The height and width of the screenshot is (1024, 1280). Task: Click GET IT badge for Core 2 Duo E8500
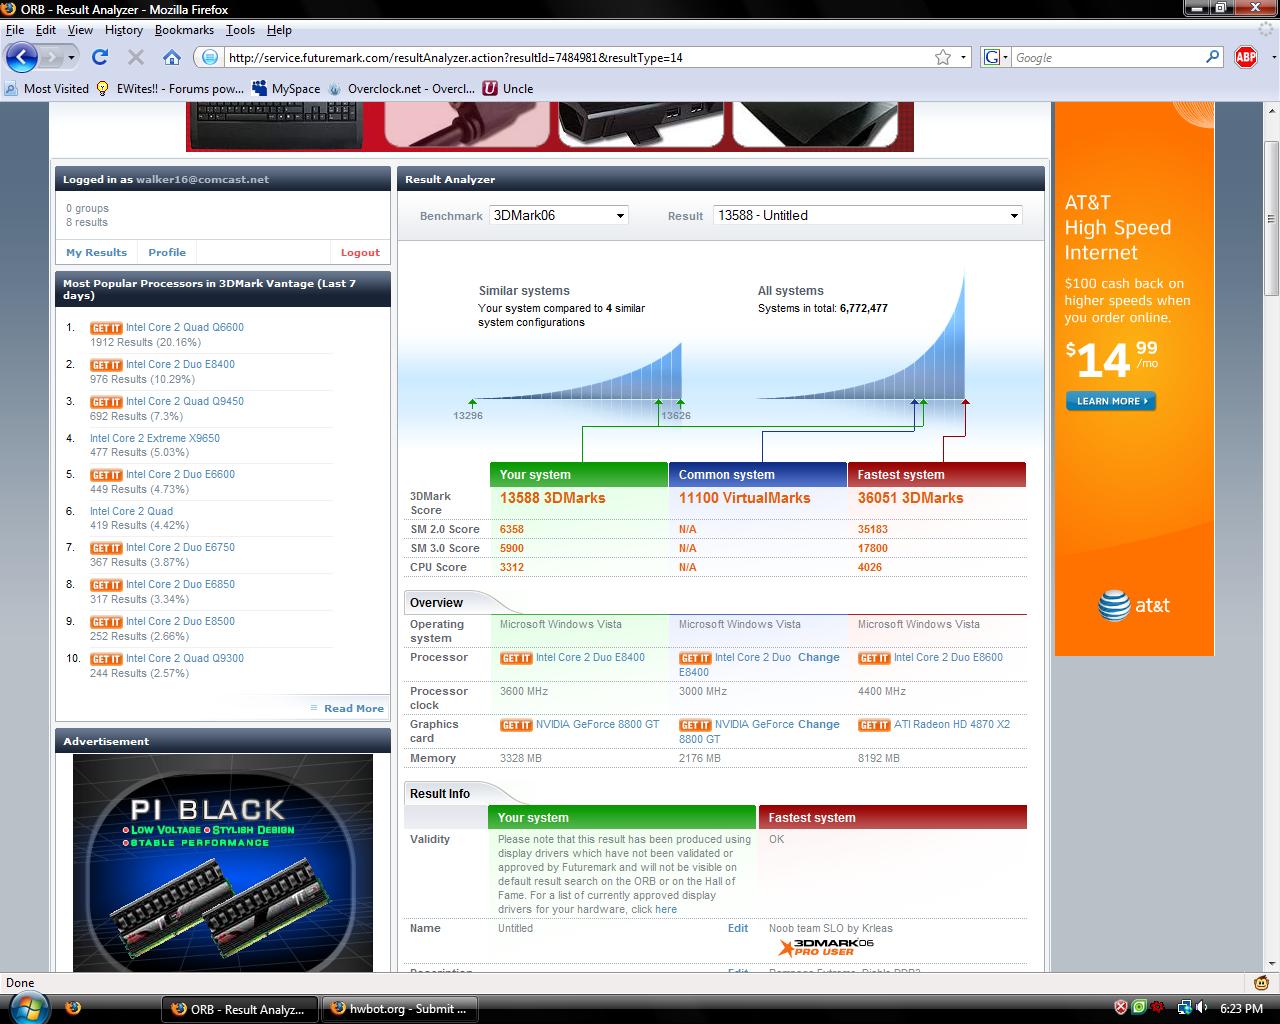tap(106, 622)
